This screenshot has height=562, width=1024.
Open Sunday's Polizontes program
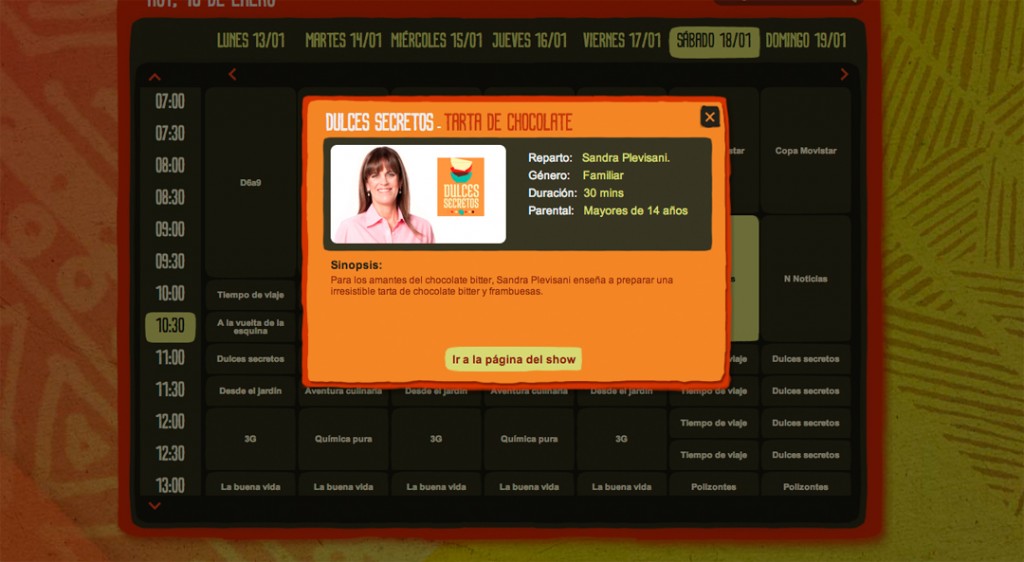pos(806,486)
